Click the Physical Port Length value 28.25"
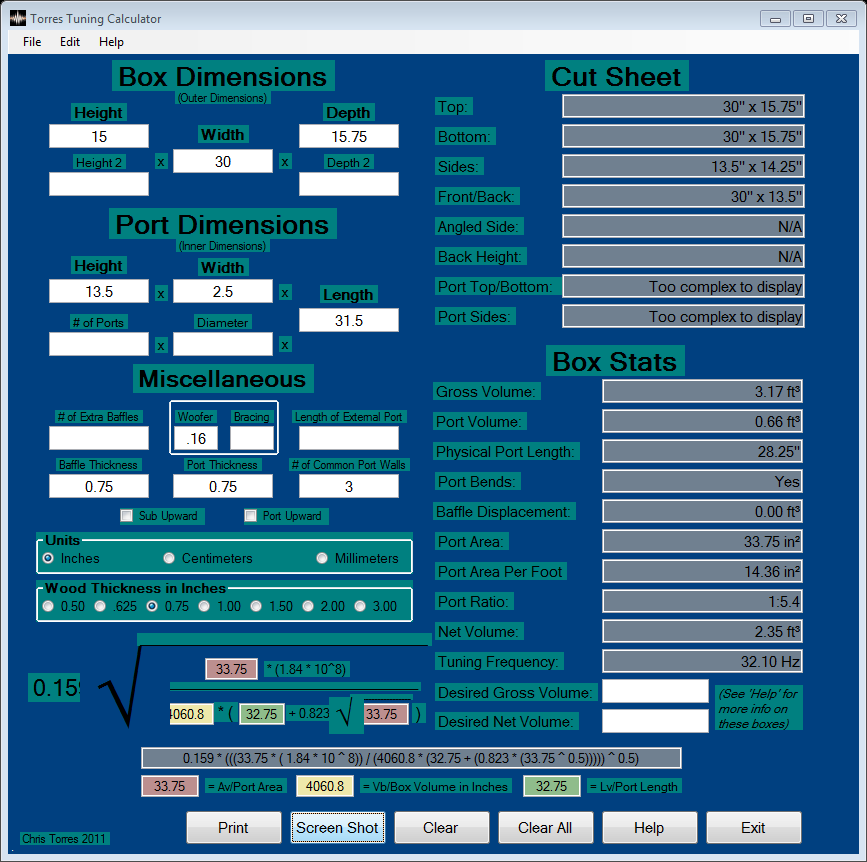Image resolution: width=867 pixels, height=862 pixels. [x=702, y=451]
